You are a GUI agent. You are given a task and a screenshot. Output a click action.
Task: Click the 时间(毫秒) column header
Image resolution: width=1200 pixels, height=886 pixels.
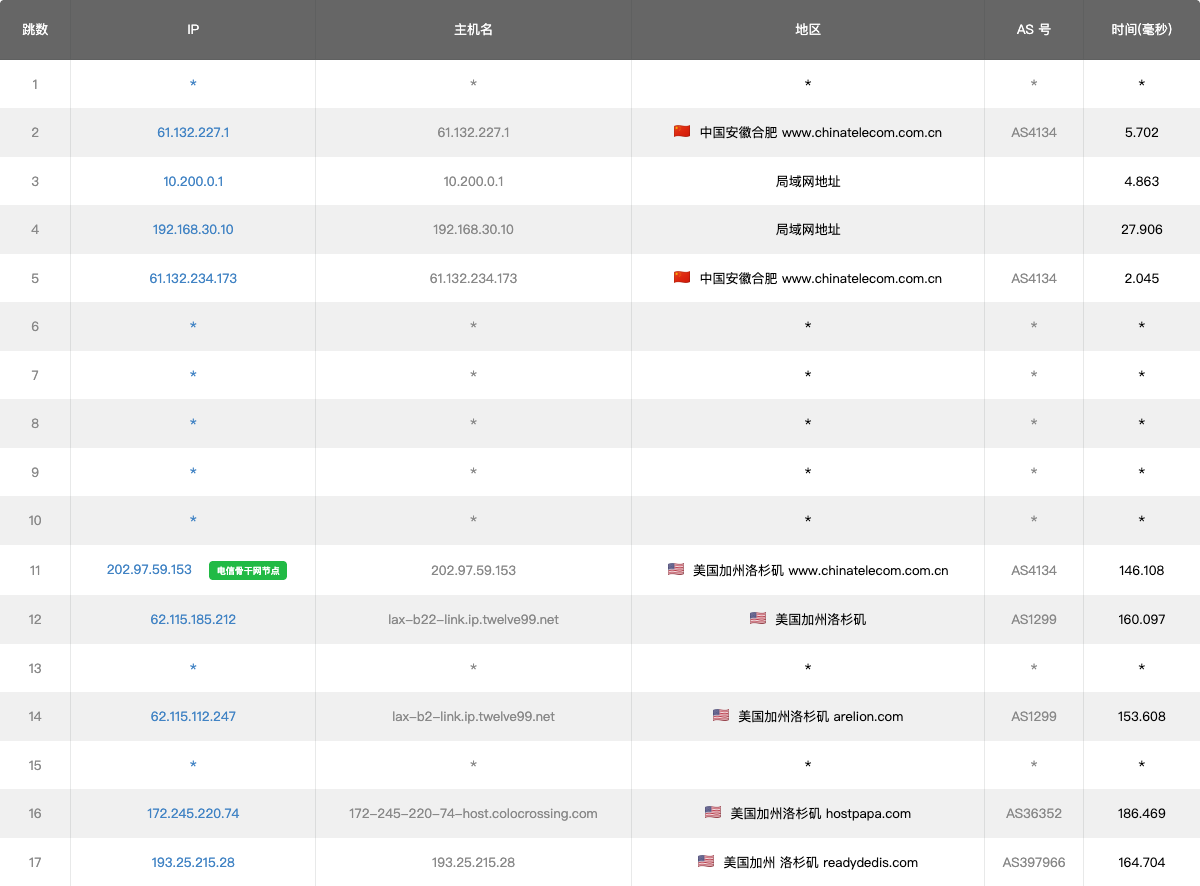tap(1141, 30)
